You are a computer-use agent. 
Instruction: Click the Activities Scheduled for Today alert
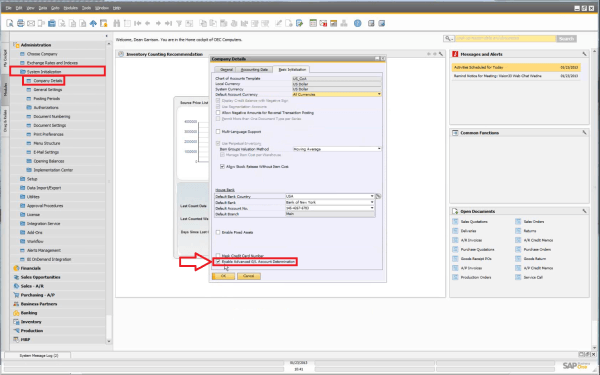tap(516, 67)
